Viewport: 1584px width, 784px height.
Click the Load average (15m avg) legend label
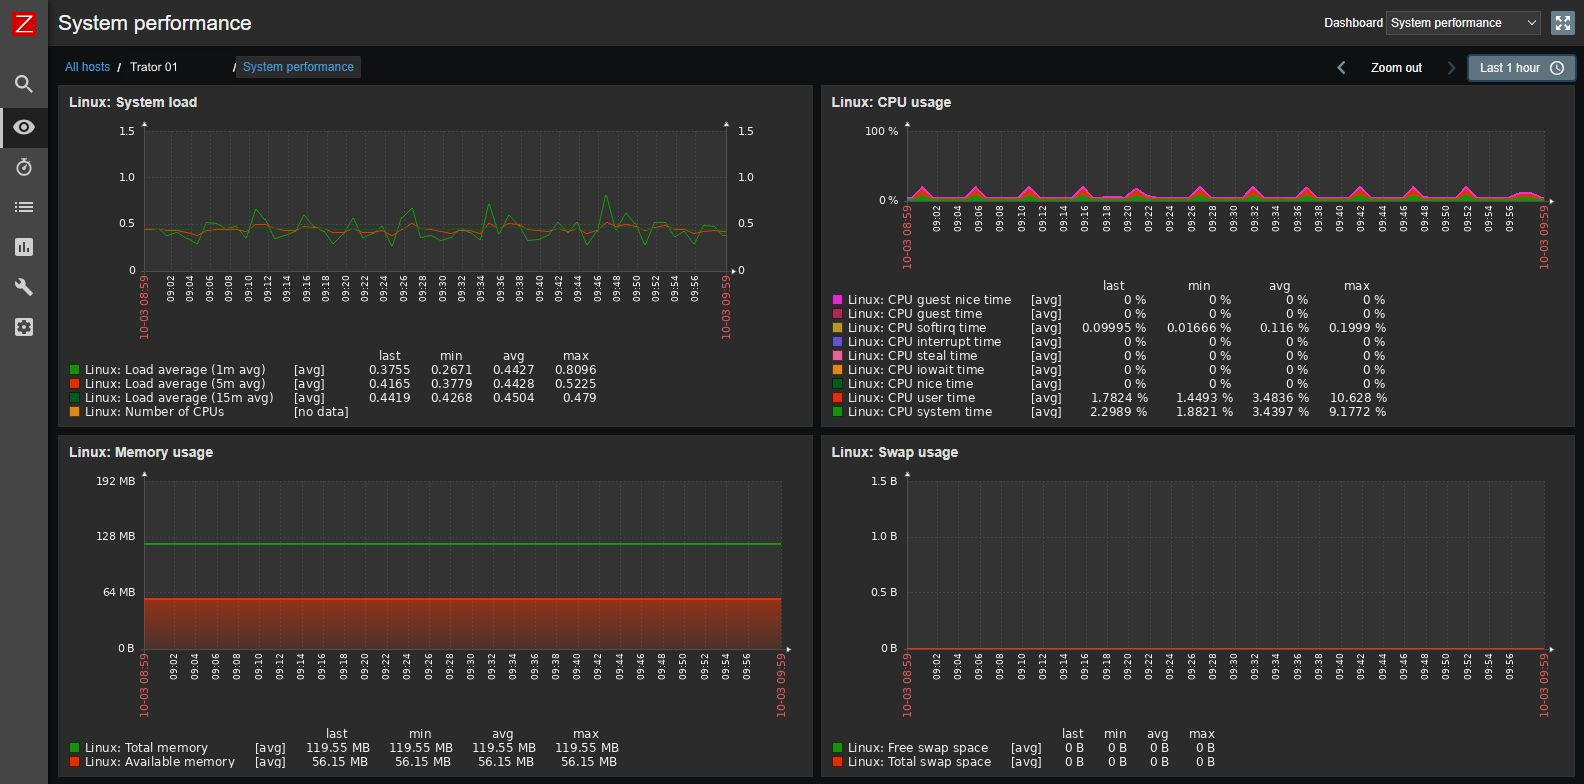(179, 398)
